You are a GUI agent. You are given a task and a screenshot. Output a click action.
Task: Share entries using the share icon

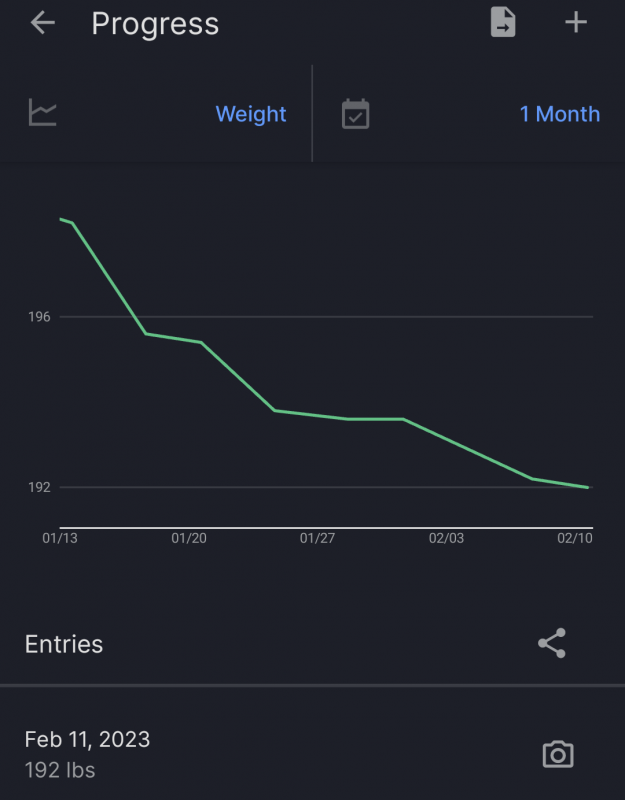552,643
